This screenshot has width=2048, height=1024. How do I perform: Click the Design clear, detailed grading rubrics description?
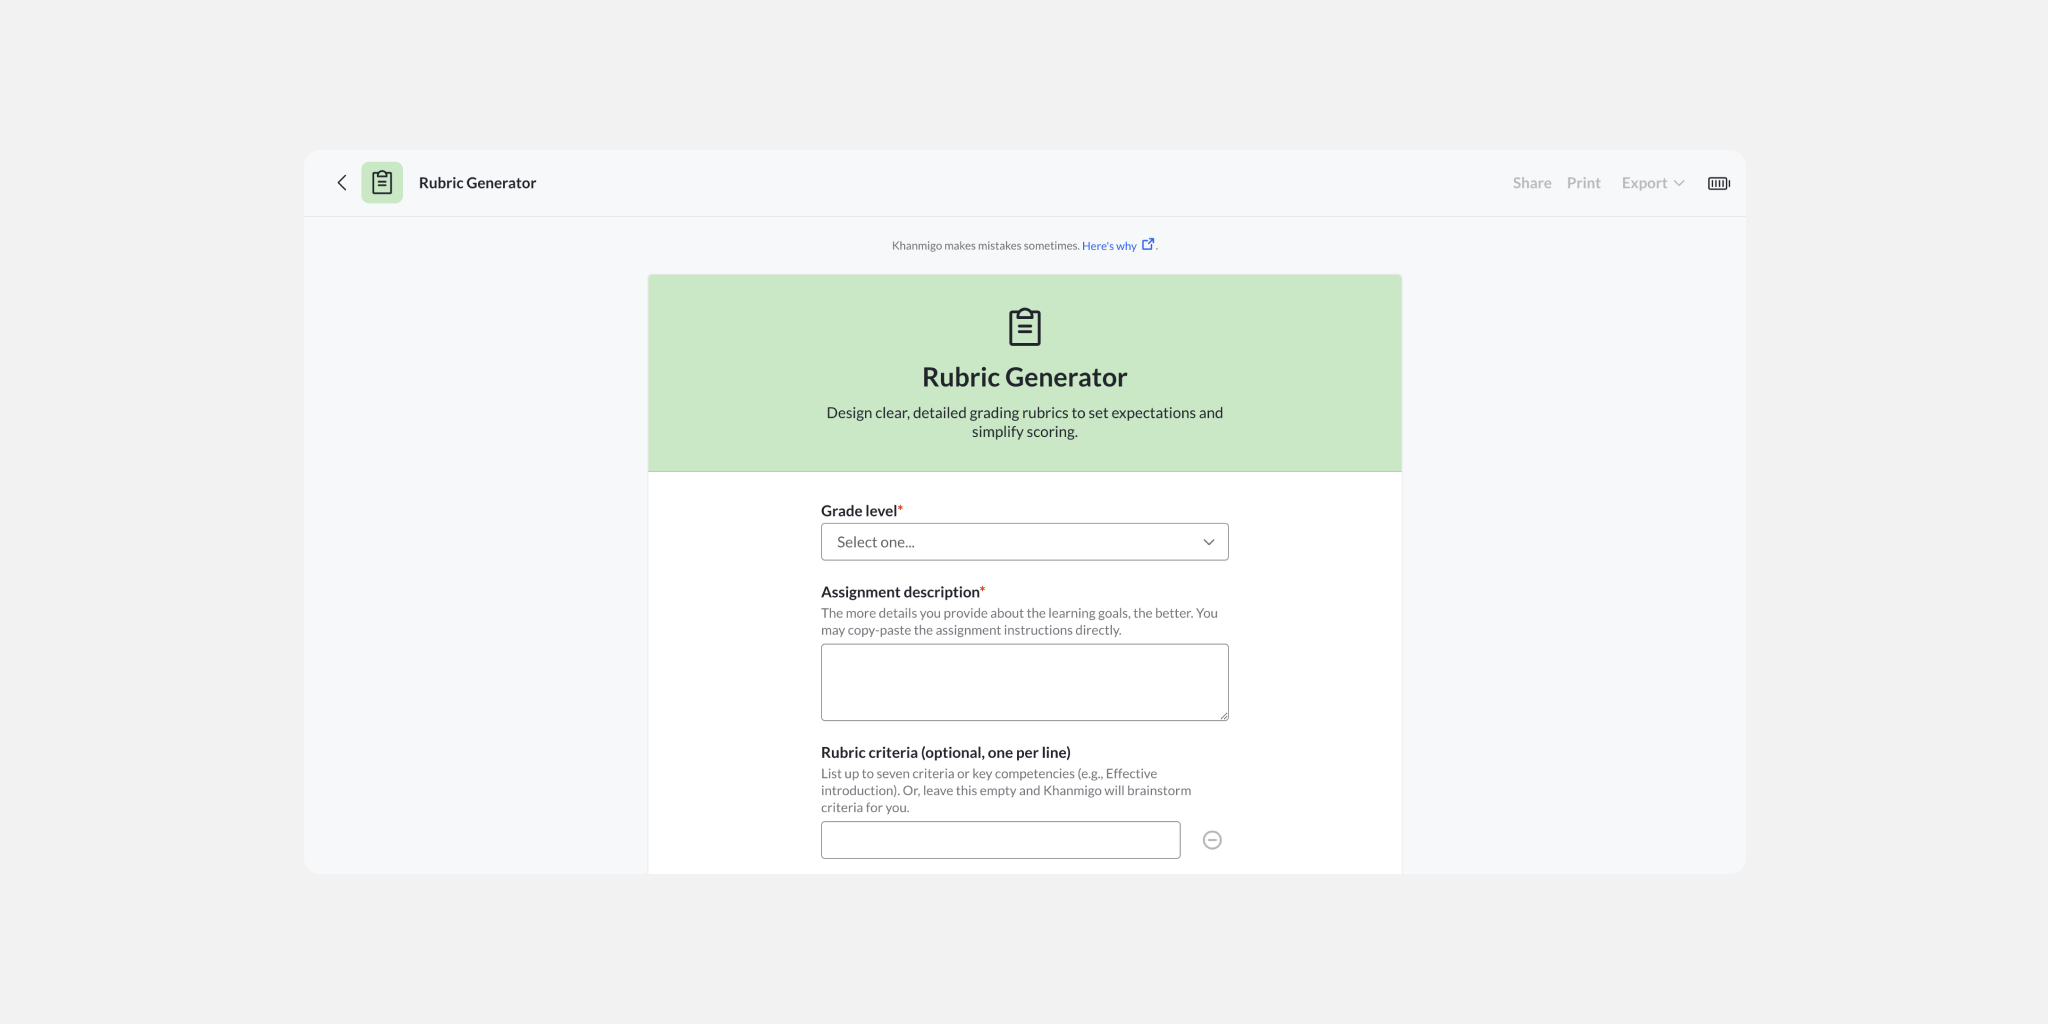(1025, 422)
